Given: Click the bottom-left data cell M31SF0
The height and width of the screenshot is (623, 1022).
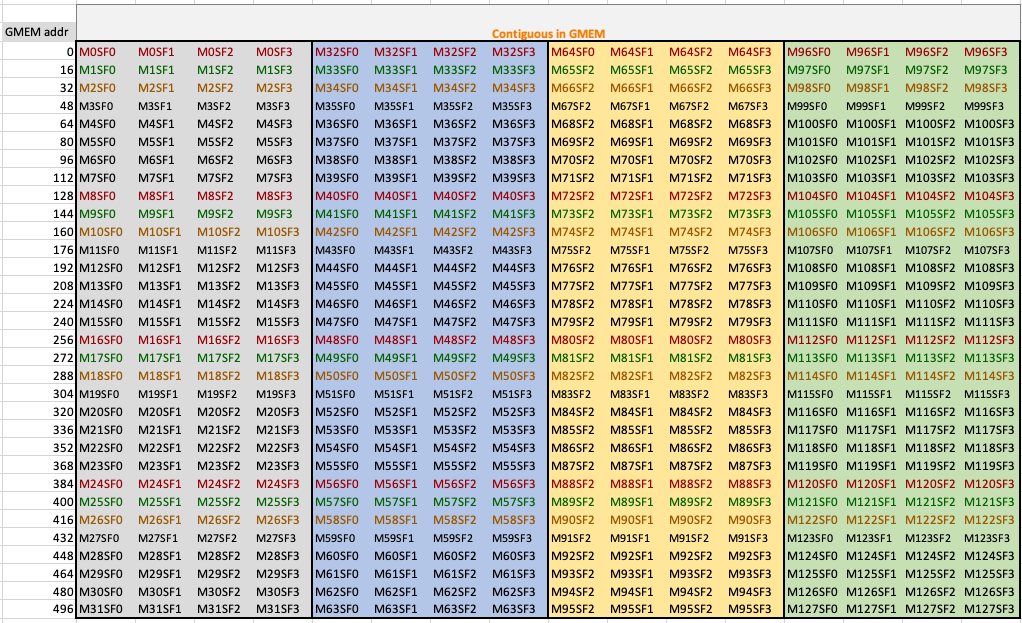Looking at the screenshot, I should [99, 610].
